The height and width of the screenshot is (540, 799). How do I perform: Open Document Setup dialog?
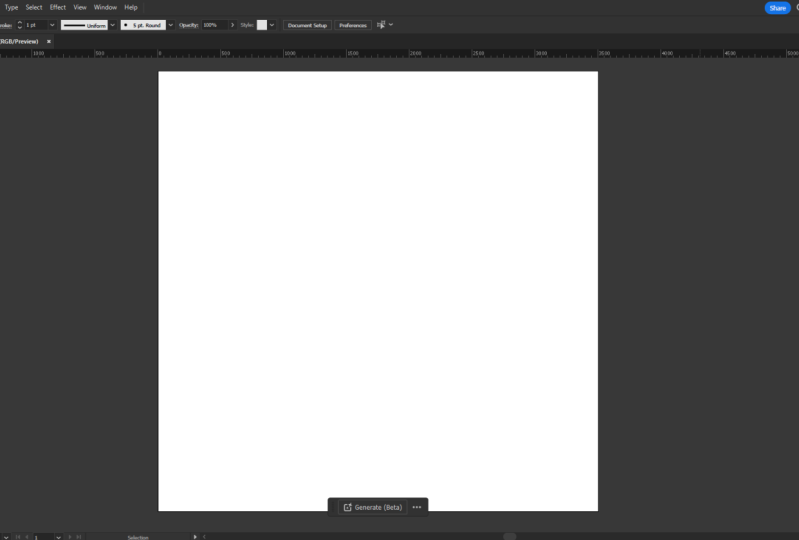[307, 25]
